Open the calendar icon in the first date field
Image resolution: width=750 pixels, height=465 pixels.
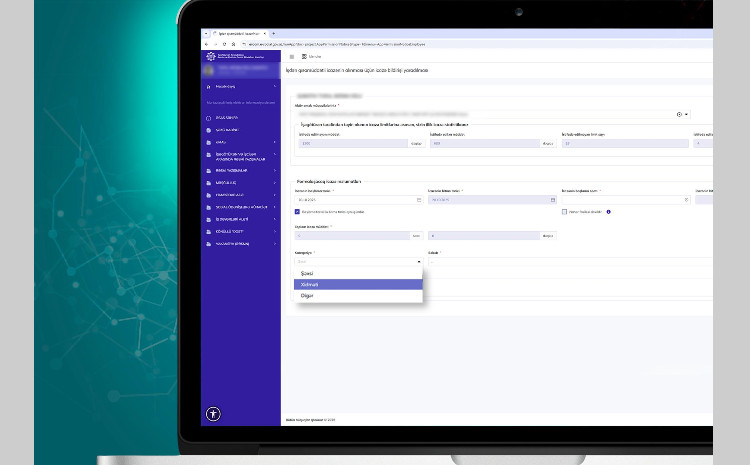coord(419,200)
